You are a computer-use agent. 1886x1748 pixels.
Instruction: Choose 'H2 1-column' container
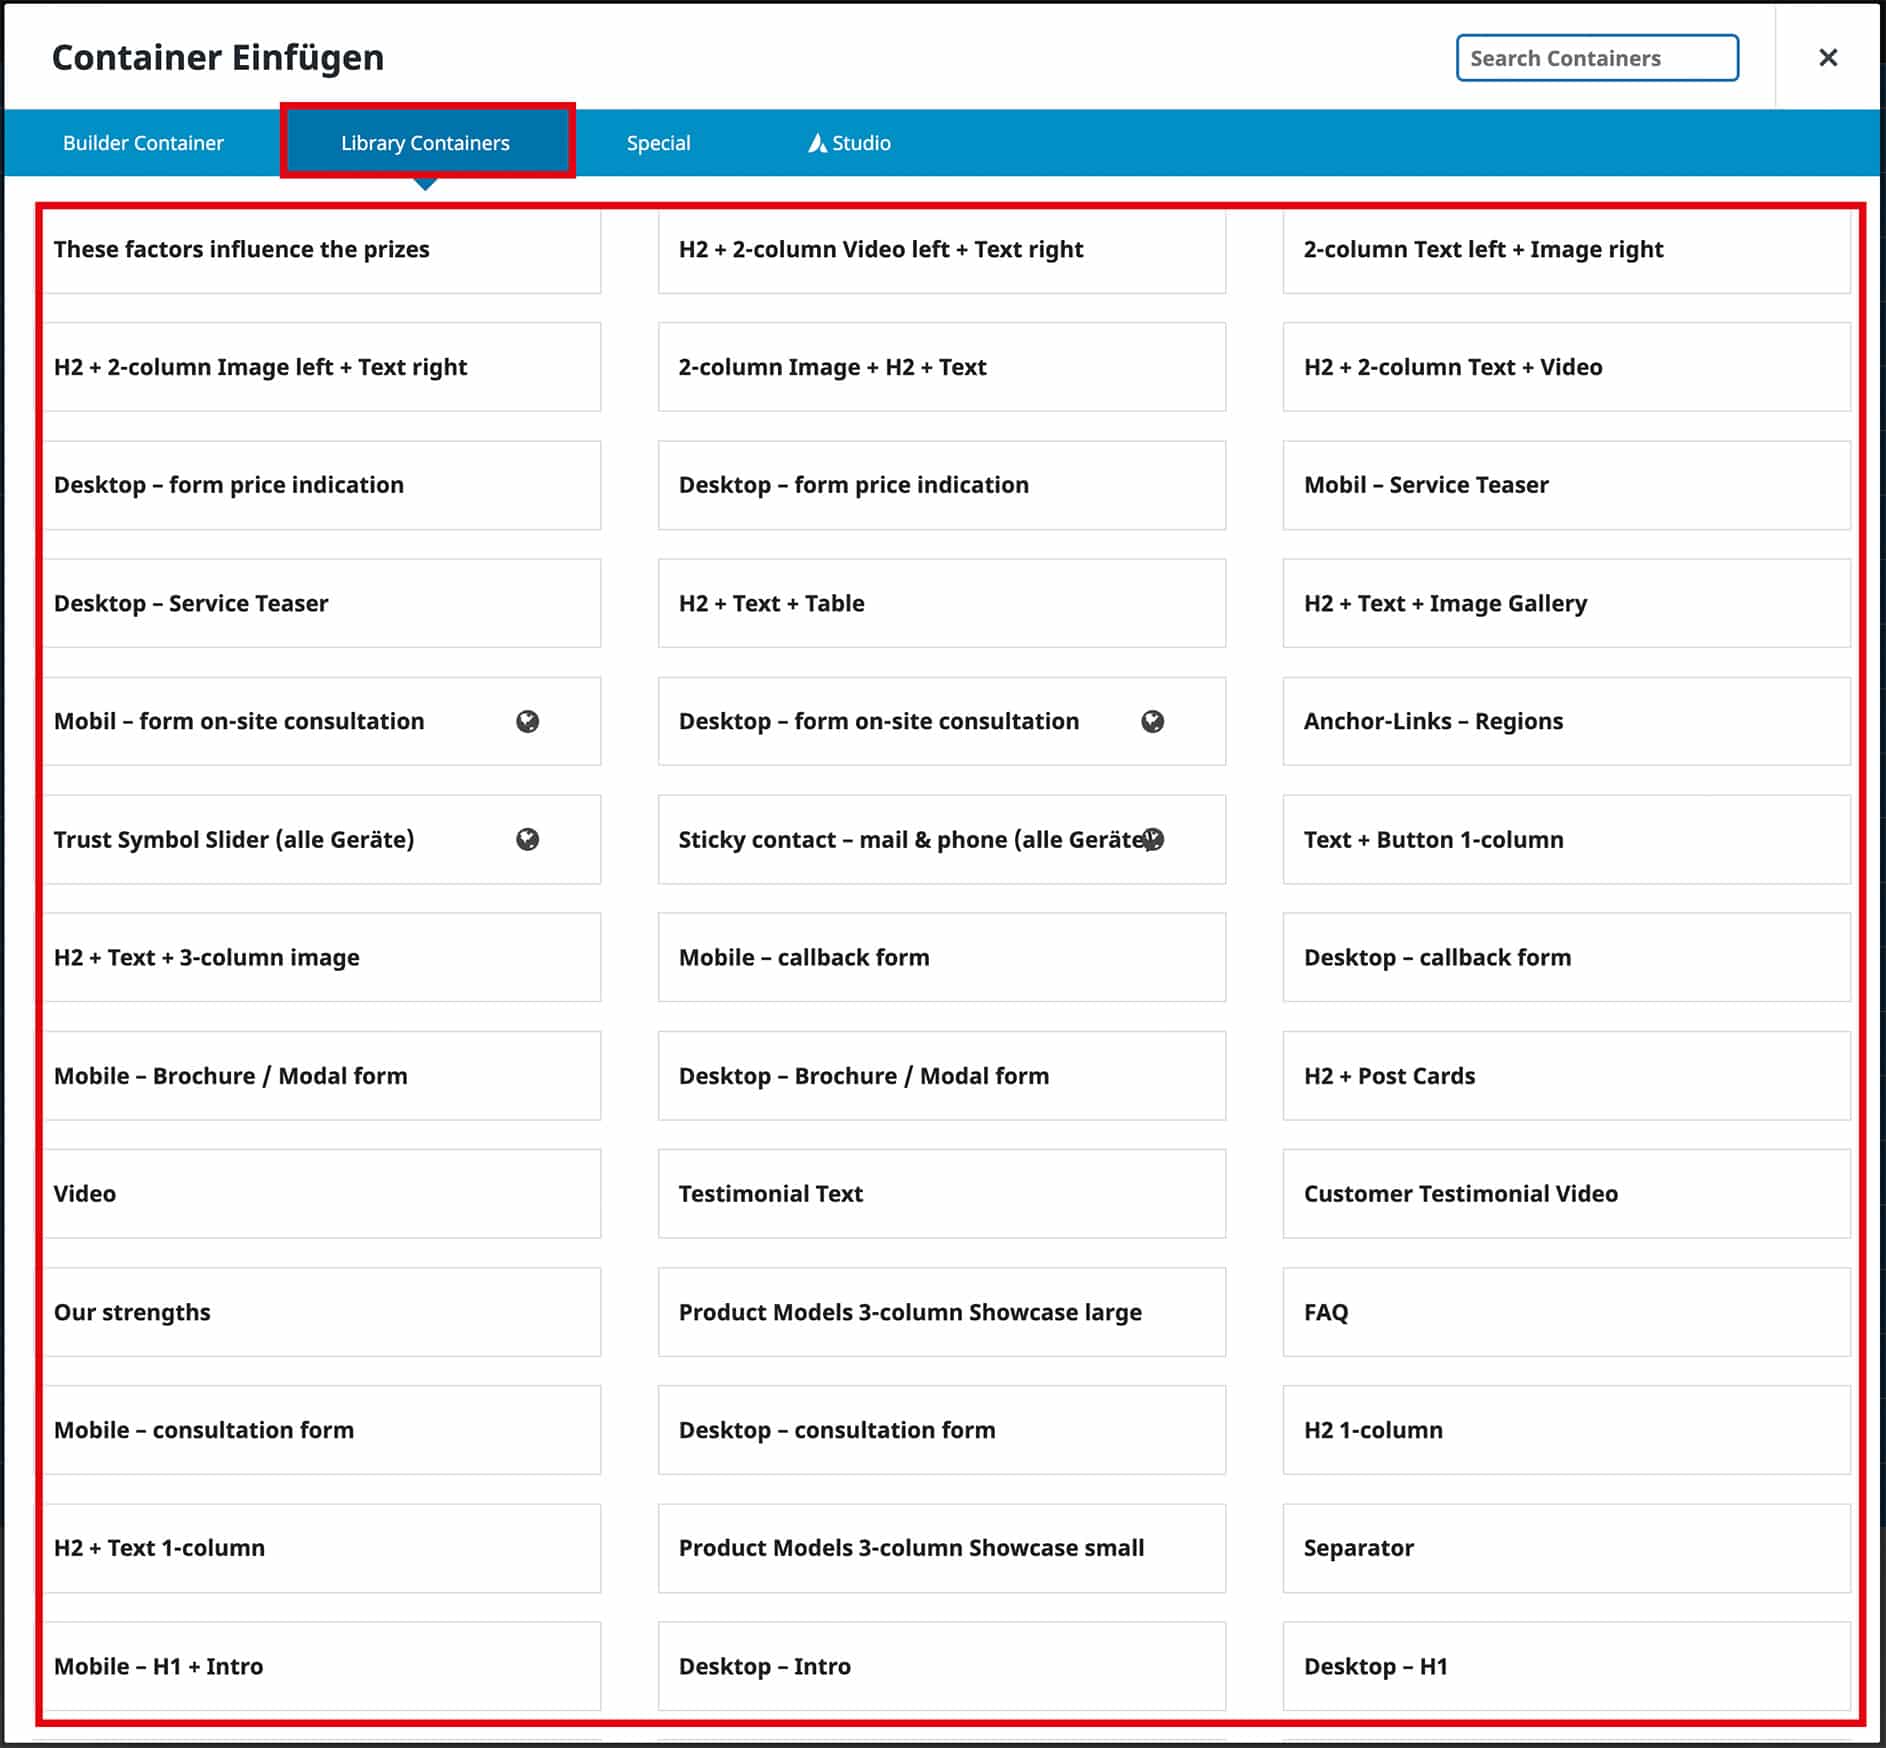click(x=1567, y=1430)
